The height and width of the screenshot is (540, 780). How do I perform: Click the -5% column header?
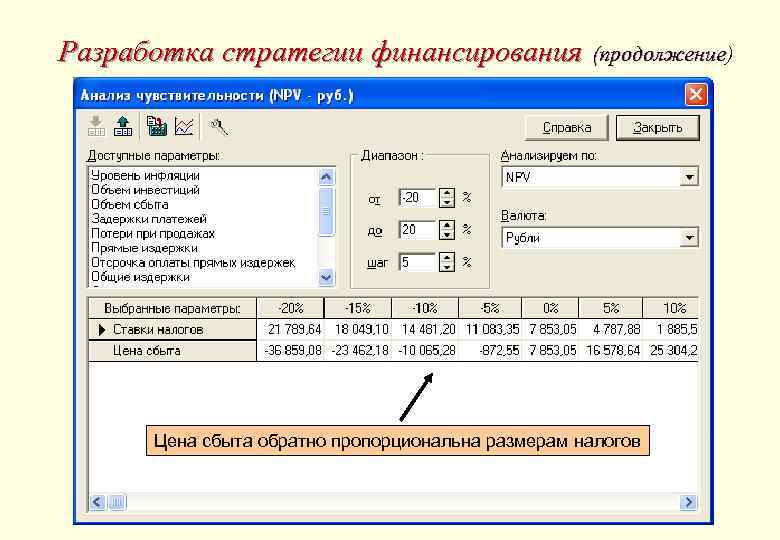click(490, 308)
